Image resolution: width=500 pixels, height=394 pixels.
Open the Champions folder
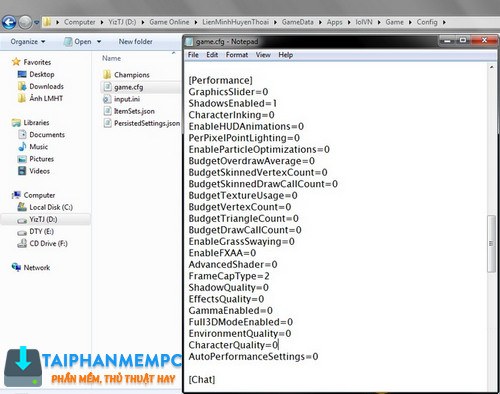coord(132,75)
